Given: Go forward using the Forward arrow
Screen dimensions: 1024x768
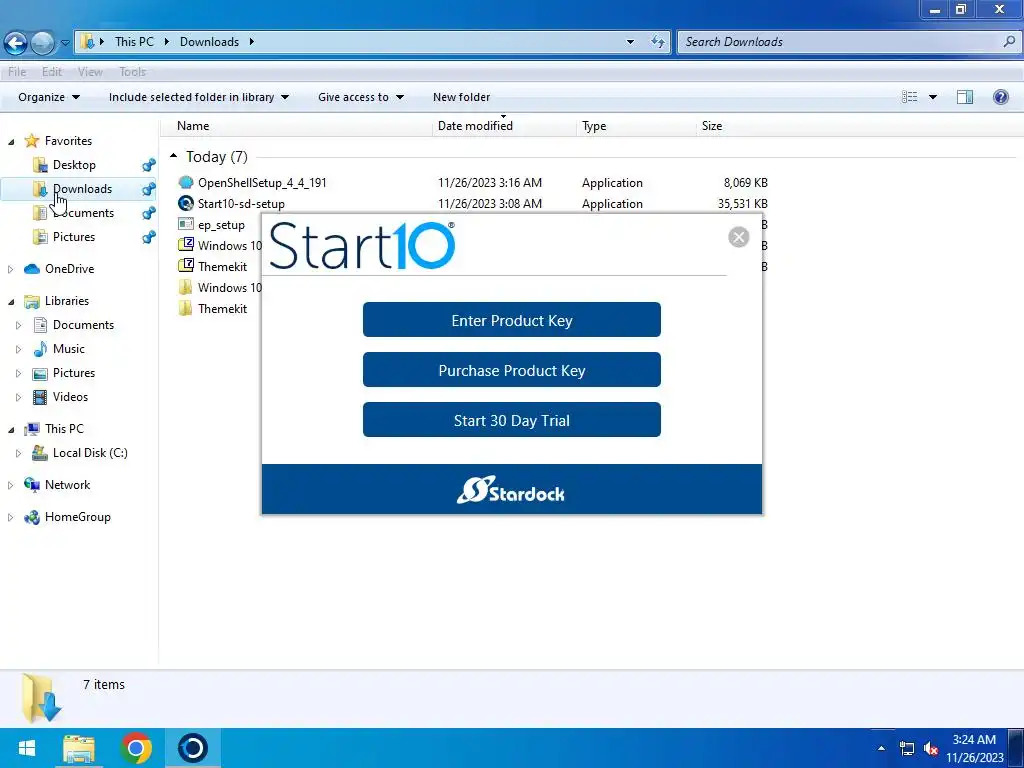Looking at the screenshot, I should (x=43, y=43).
